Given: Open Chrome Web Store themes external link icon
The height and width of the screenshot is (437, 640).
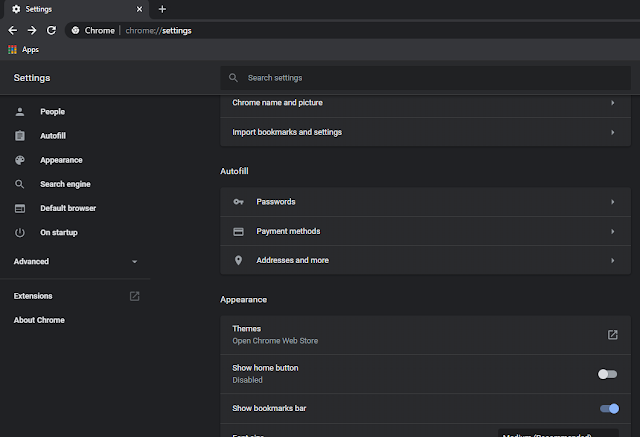Looking at the screenshot, I should click(x=613, y=335).
